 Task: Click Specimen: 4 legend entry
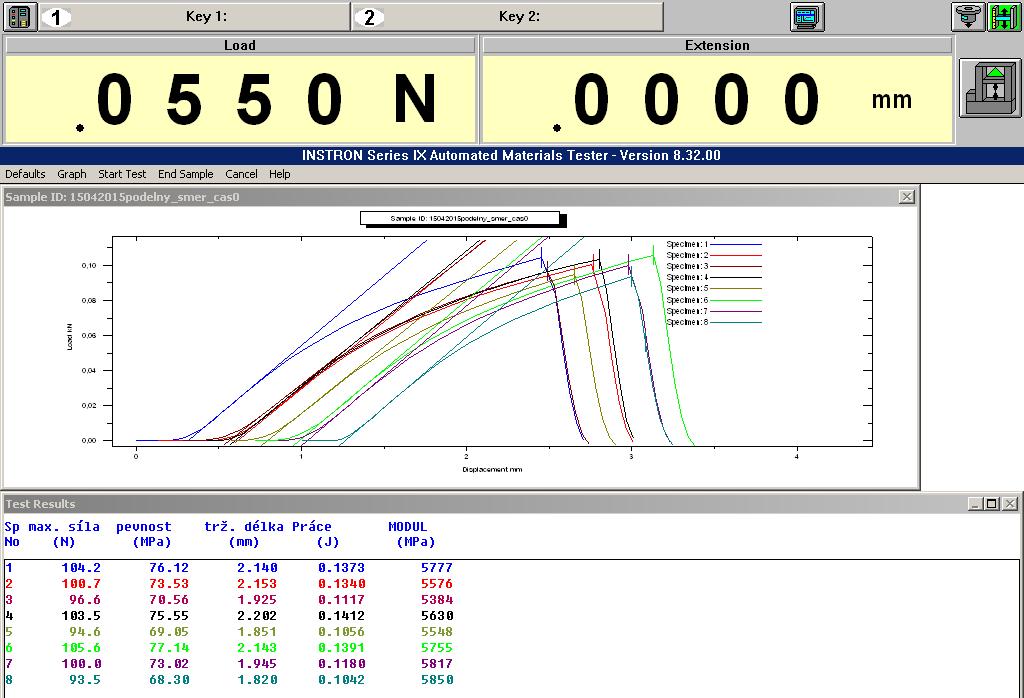(x=713, y=278)
